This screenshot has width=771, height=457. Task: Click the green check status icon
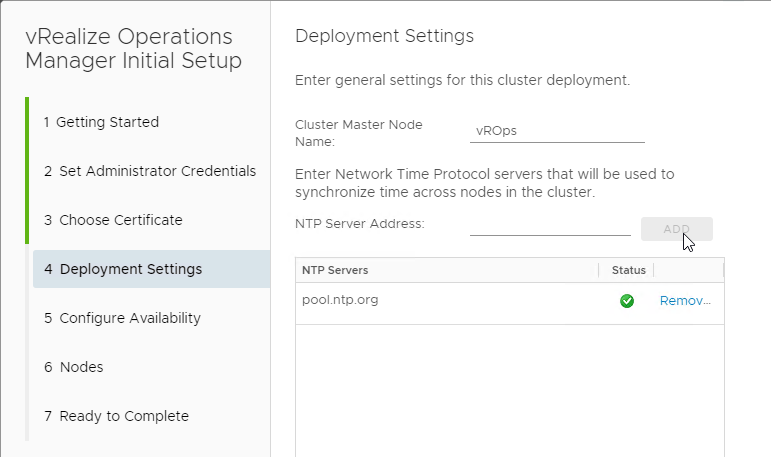tap(627, 301)
